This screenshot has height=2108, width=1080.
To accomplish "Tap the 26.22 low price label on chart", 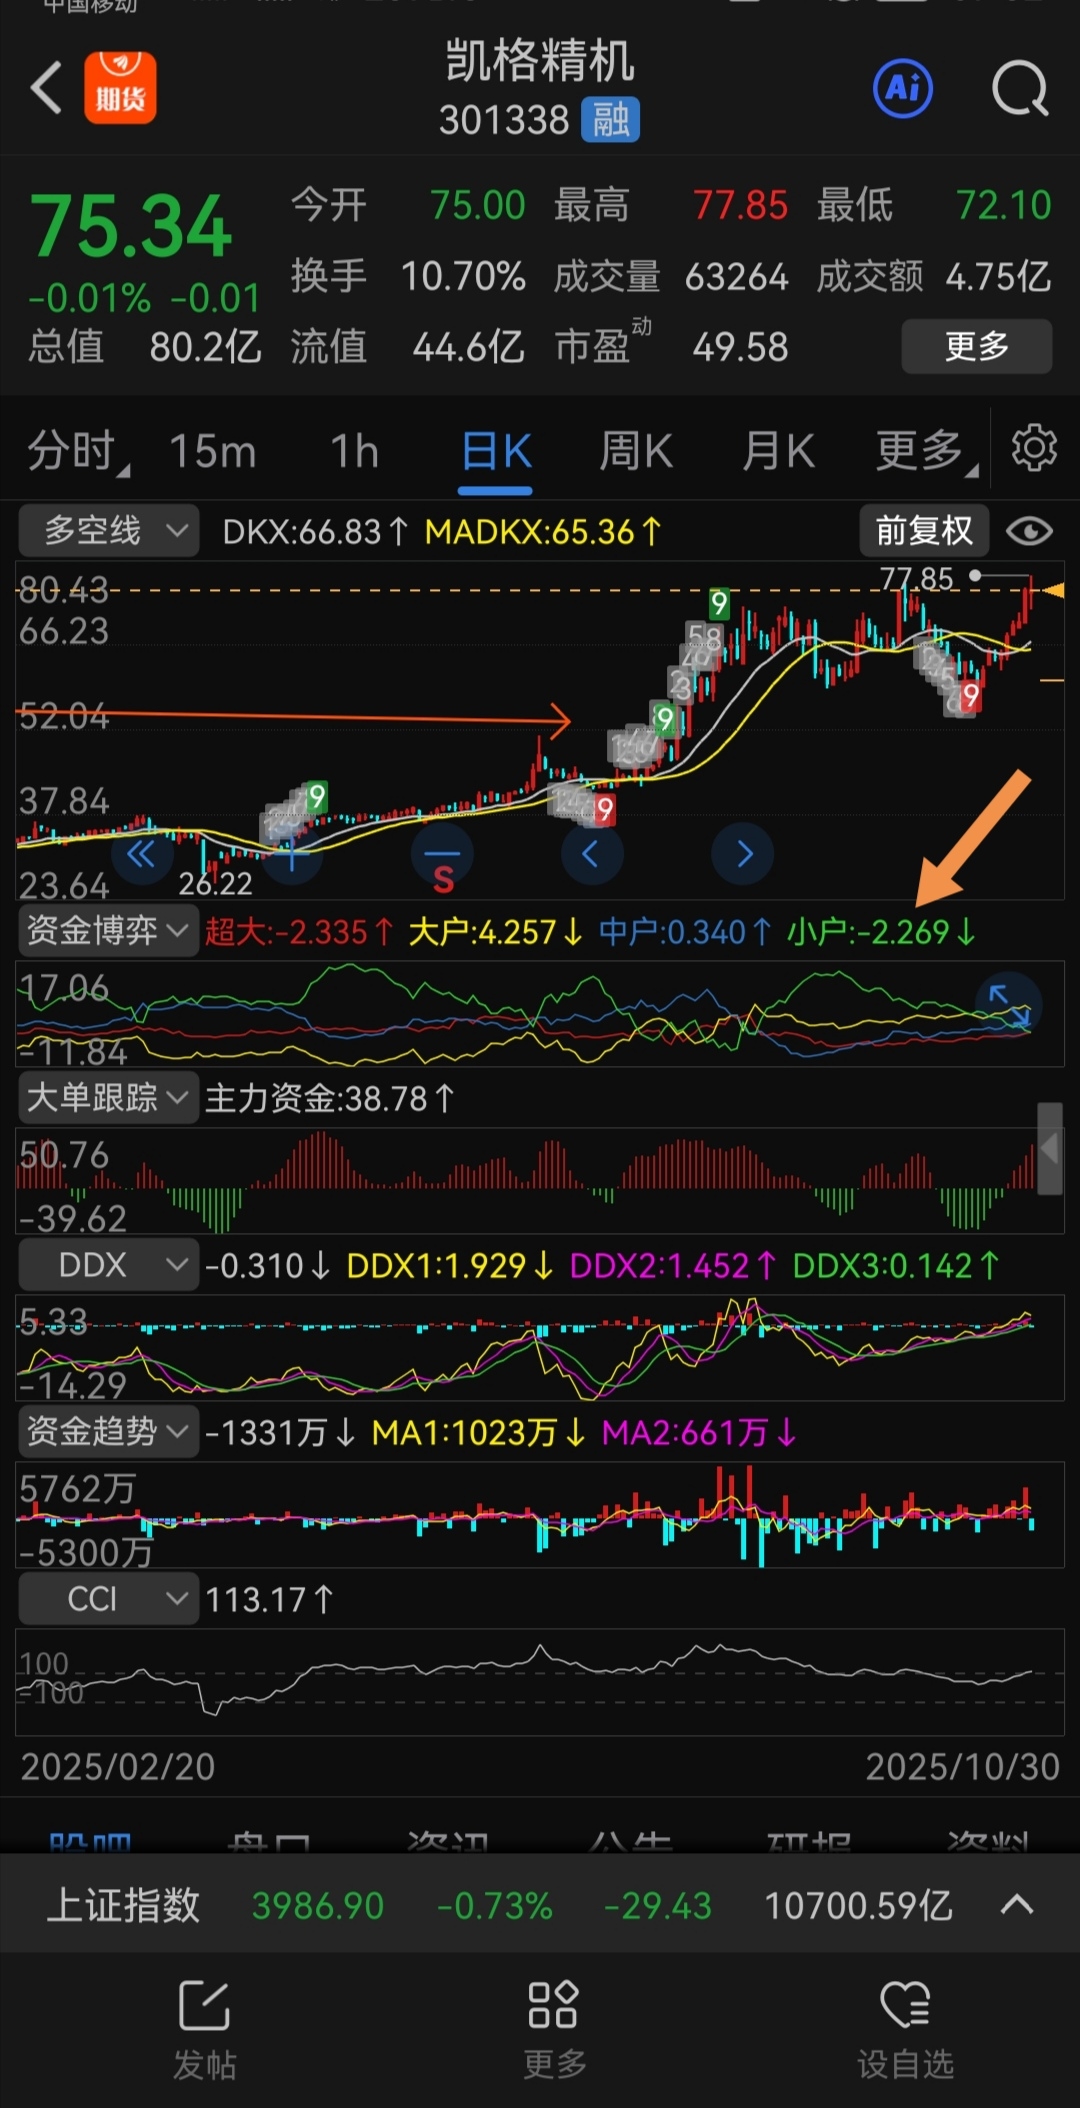I will click(215, 883).
